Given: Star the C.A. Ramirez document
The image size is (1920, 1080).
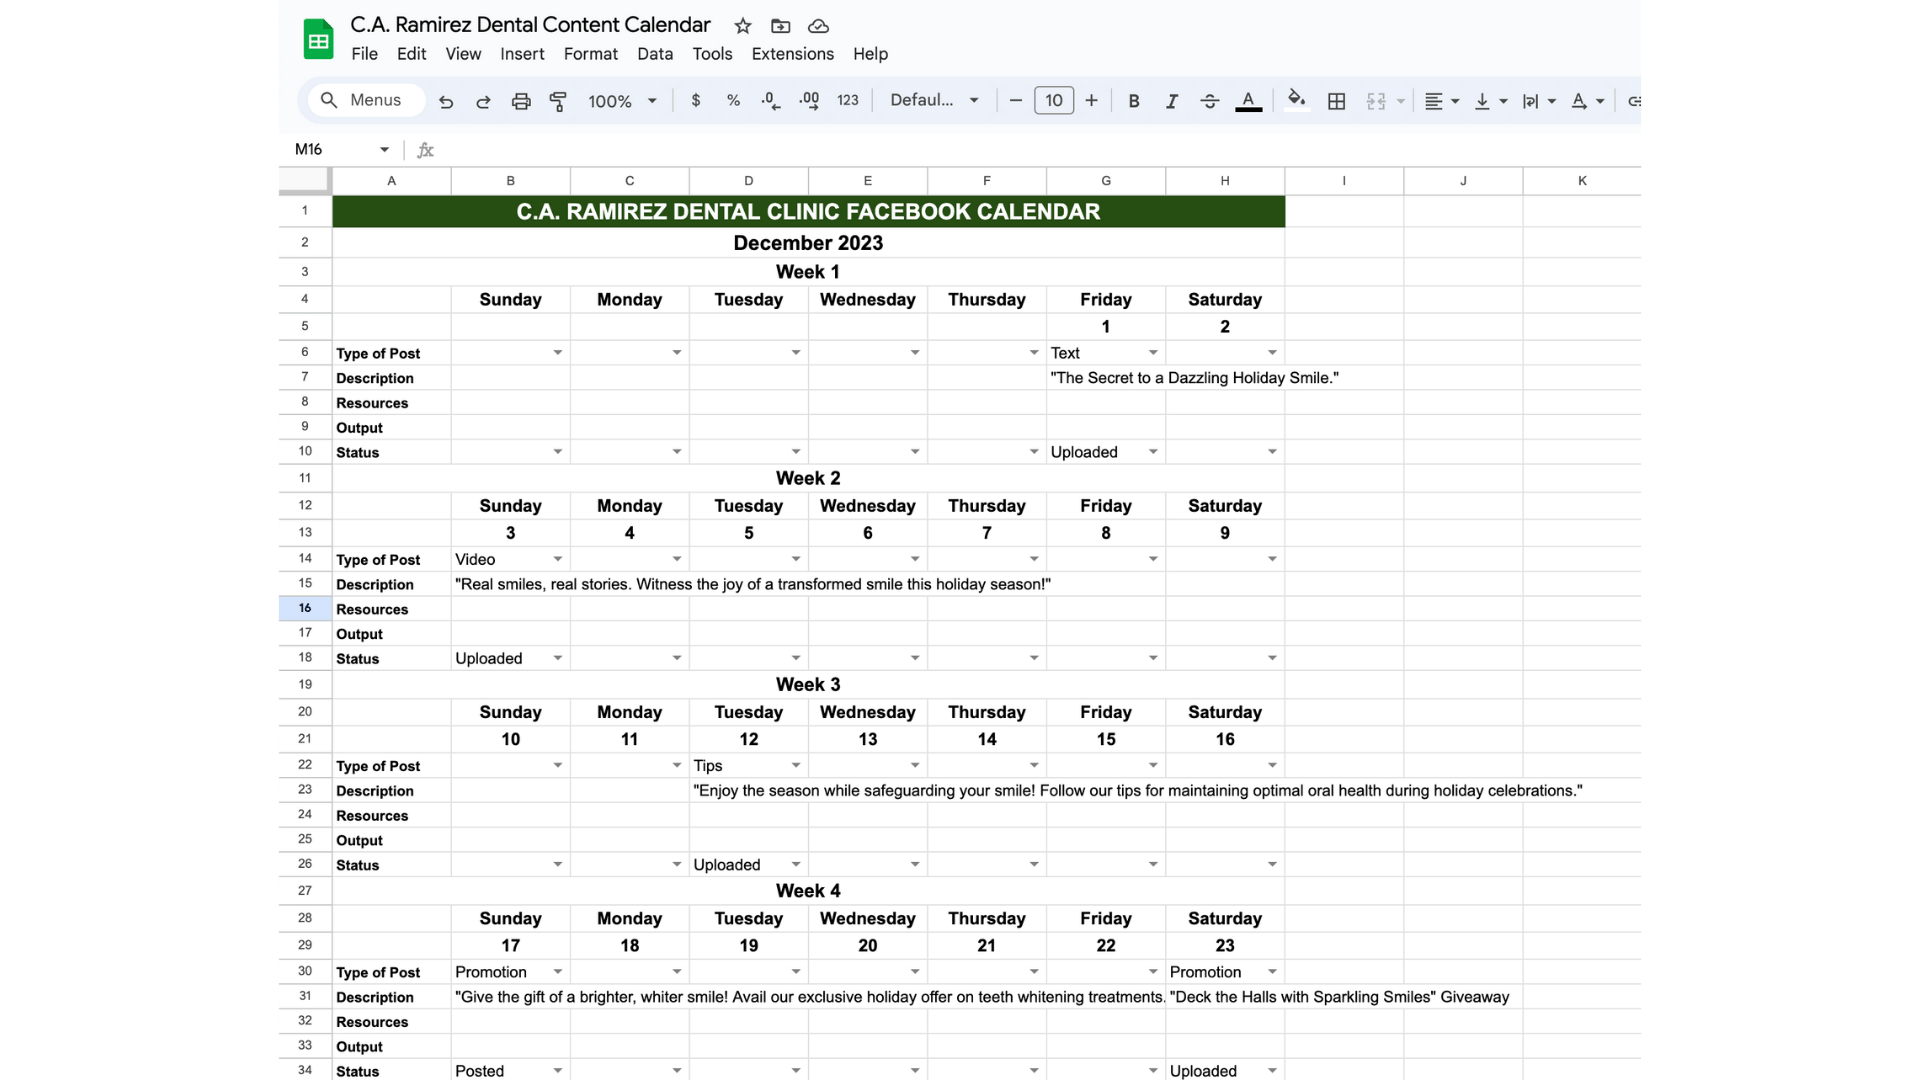Looking at the screenshot, I should click(743, 26).
